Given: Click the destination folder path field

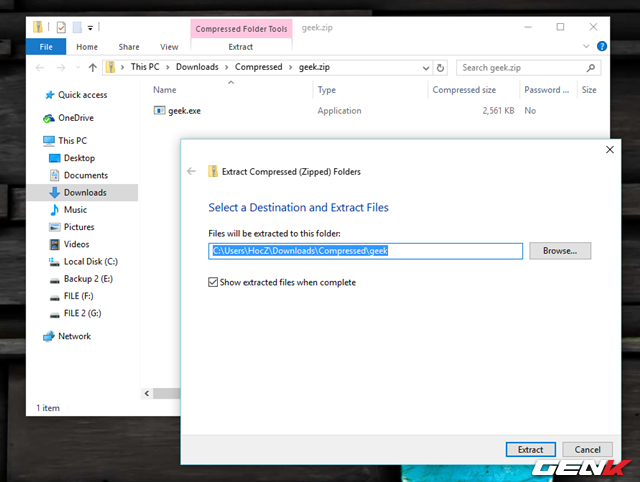Looking at the screenshot, I should point(365,251).
